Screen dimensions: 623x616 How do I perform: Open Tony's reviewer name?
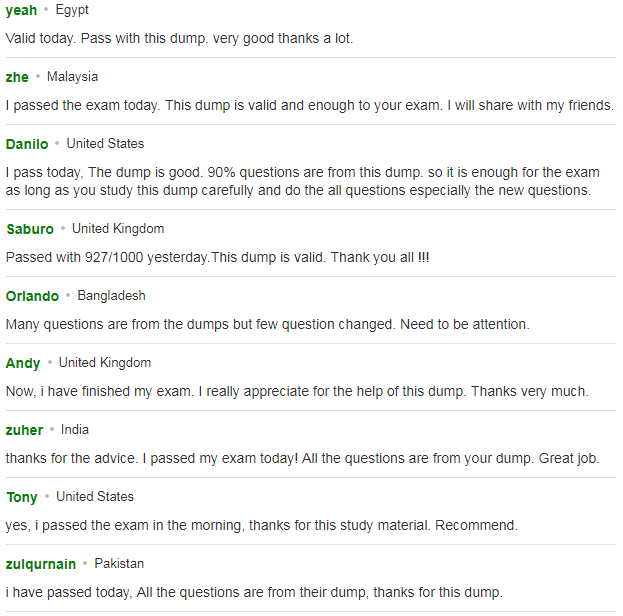(22, 497)
